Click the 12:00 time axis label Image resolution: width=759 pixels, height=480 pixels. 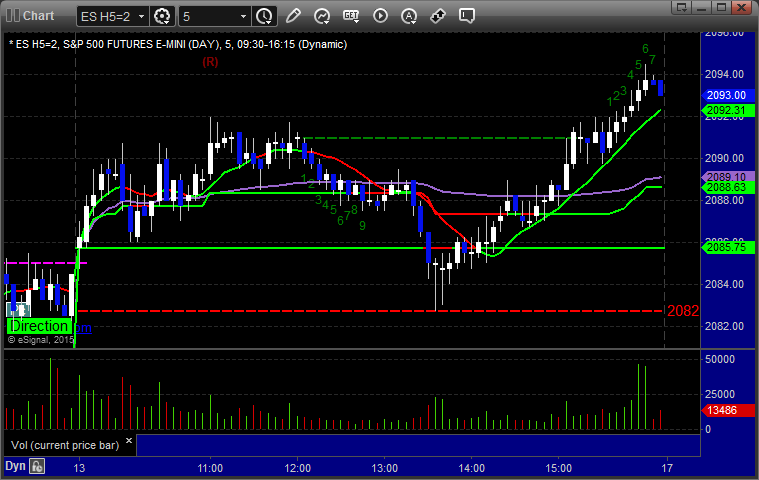(297, 468)
